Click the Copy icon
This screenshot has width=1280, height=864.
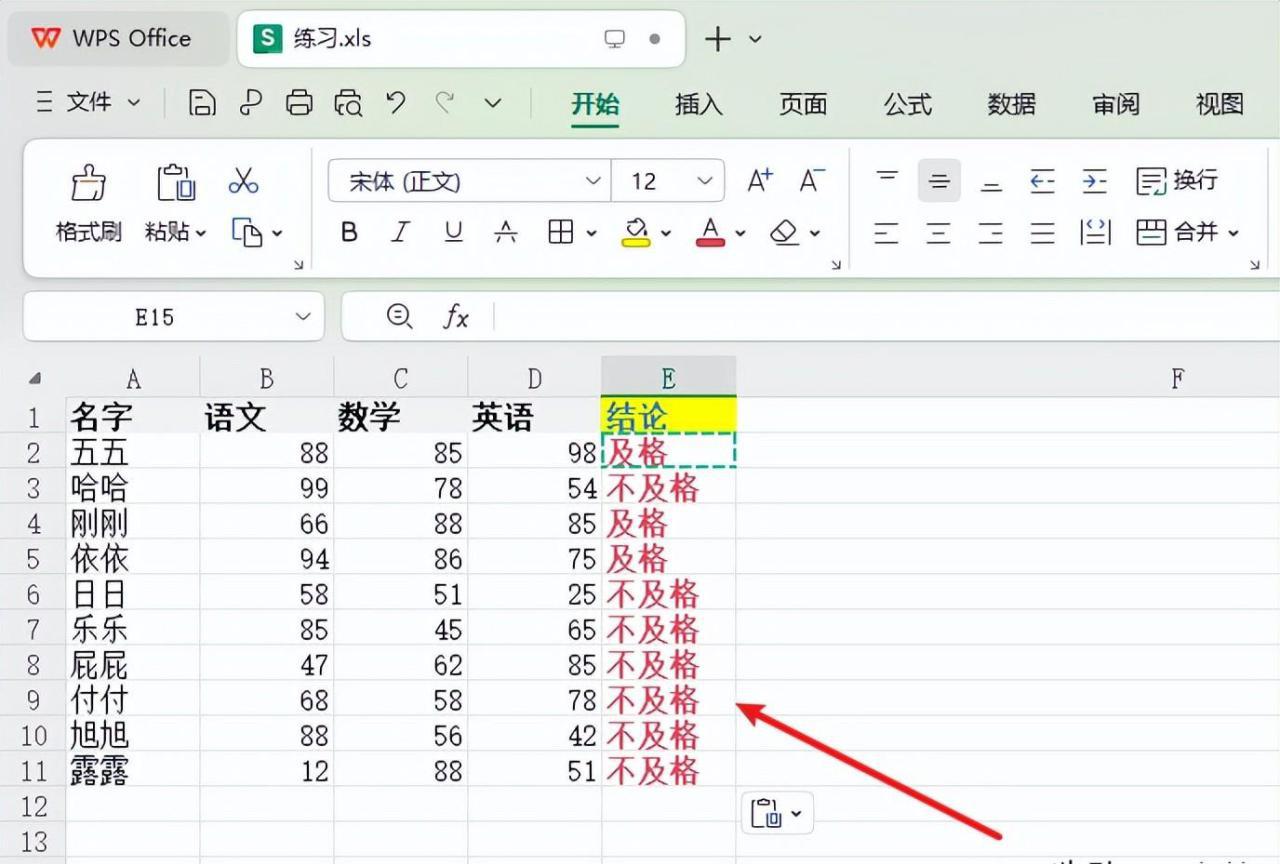click(x=247, y=233)
